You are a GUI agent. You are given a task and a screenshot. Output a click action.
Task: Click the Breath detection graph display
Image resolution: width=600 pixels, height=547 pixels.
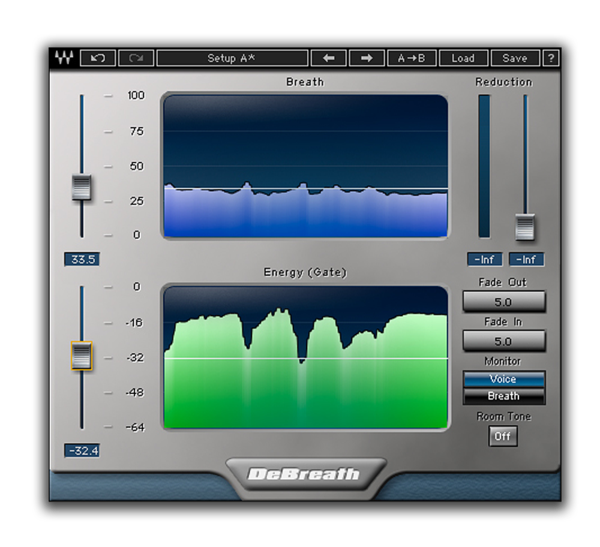click(x=306, y=166)
